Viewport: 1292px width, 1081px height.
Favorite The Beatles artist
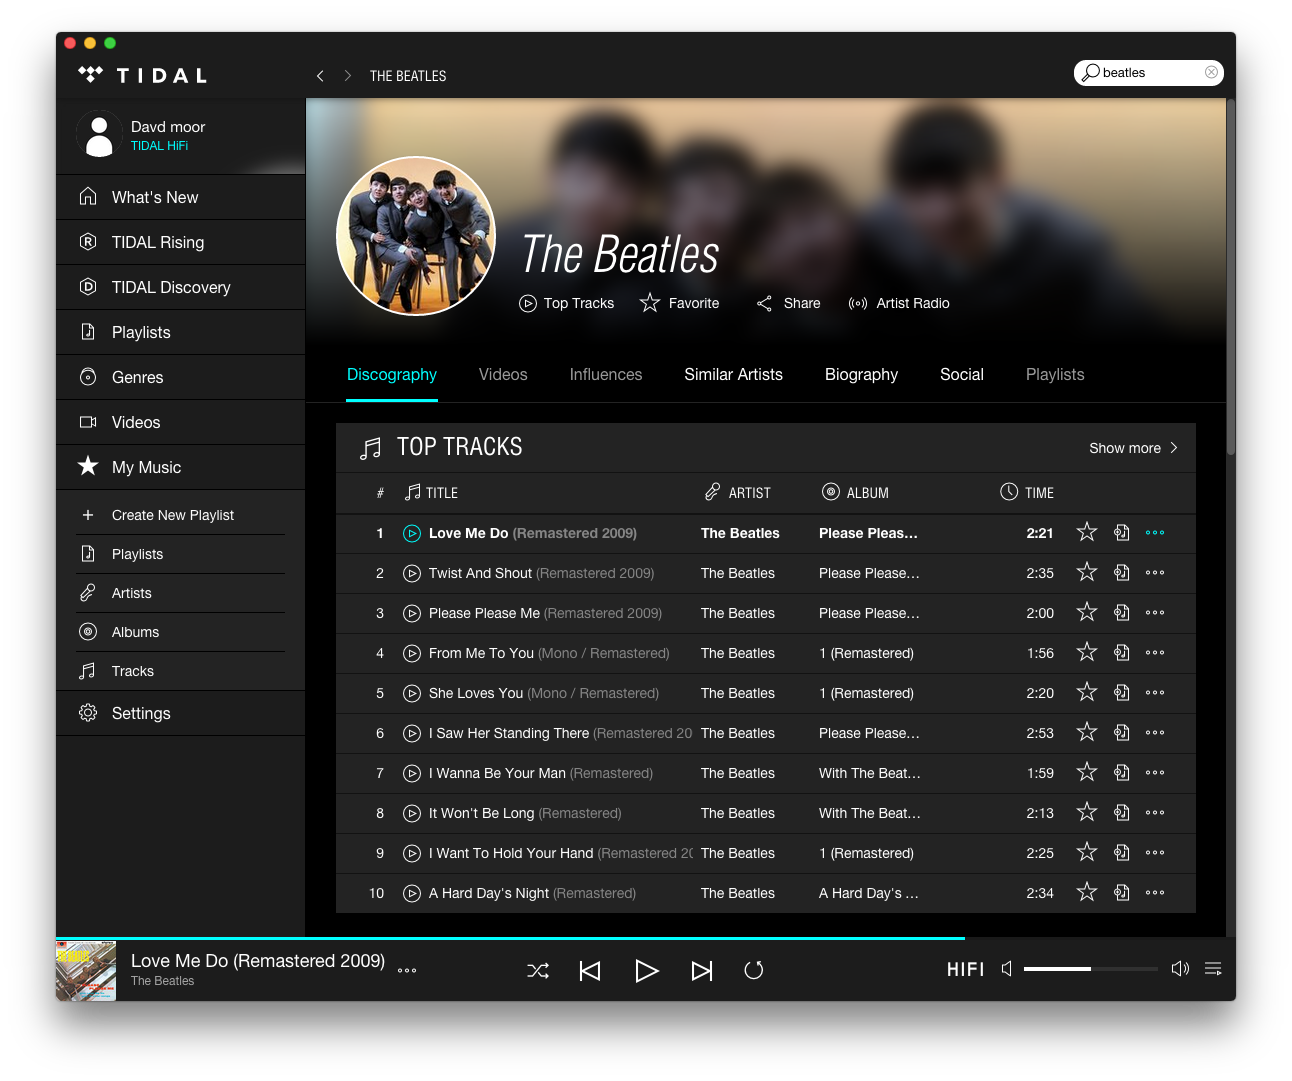click(680, 303)
